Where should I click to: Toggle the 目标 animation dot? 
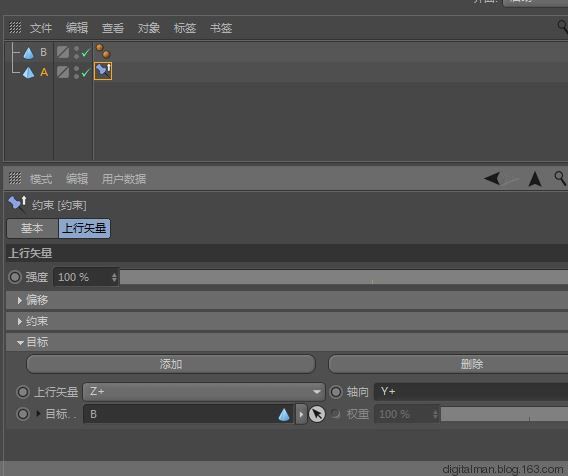coord(23,414)
